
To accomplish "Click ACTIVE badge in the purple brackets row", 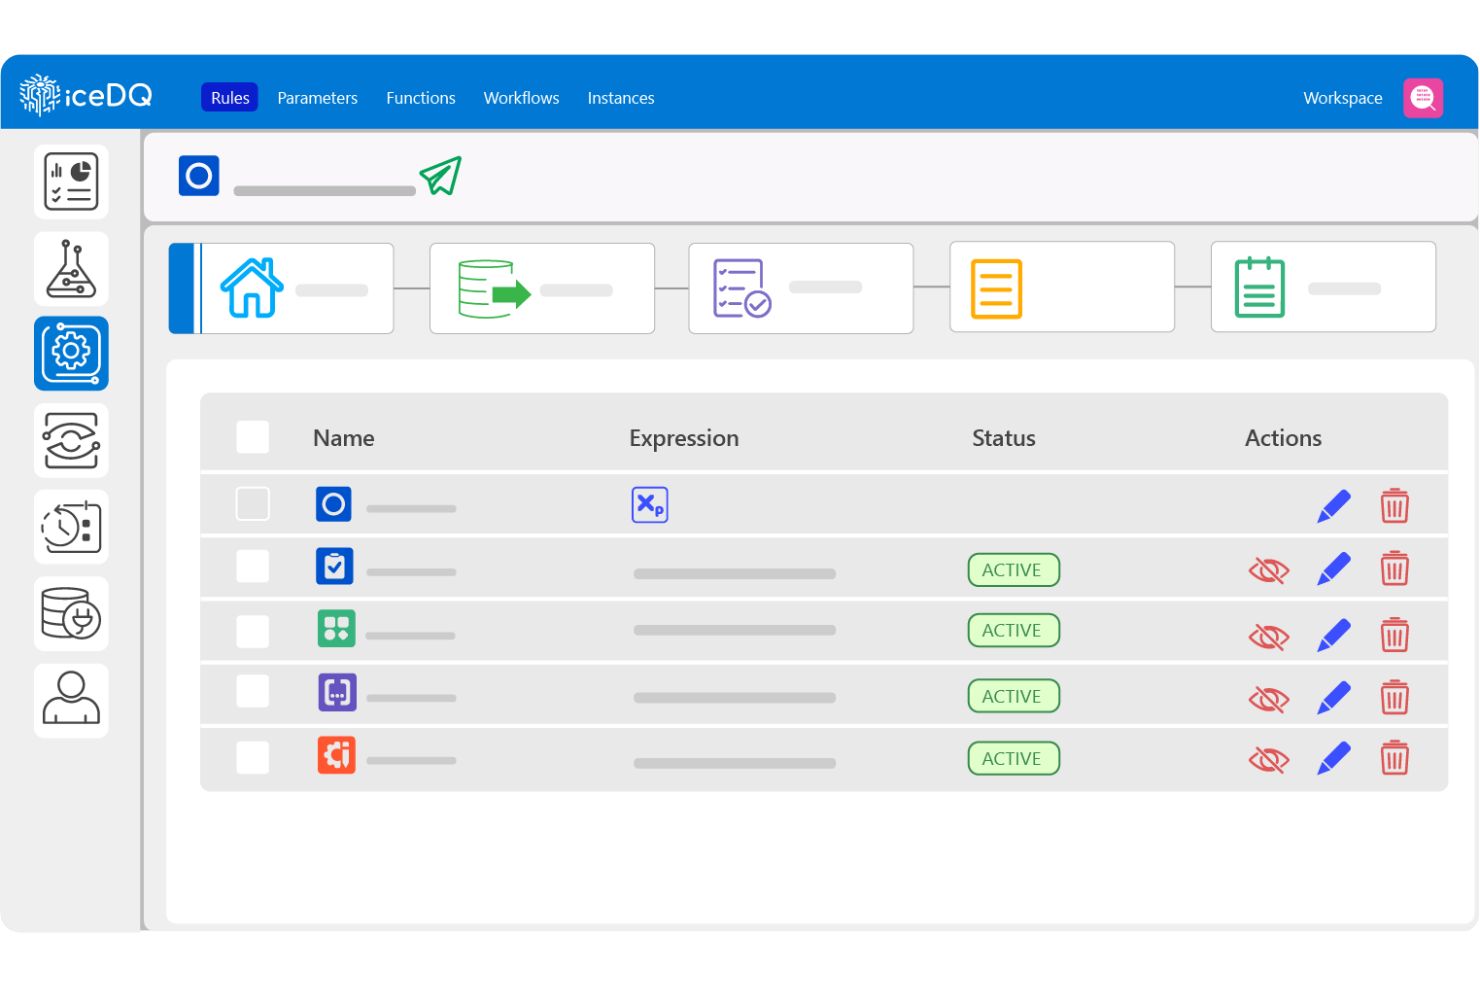I will [1013, 696].
